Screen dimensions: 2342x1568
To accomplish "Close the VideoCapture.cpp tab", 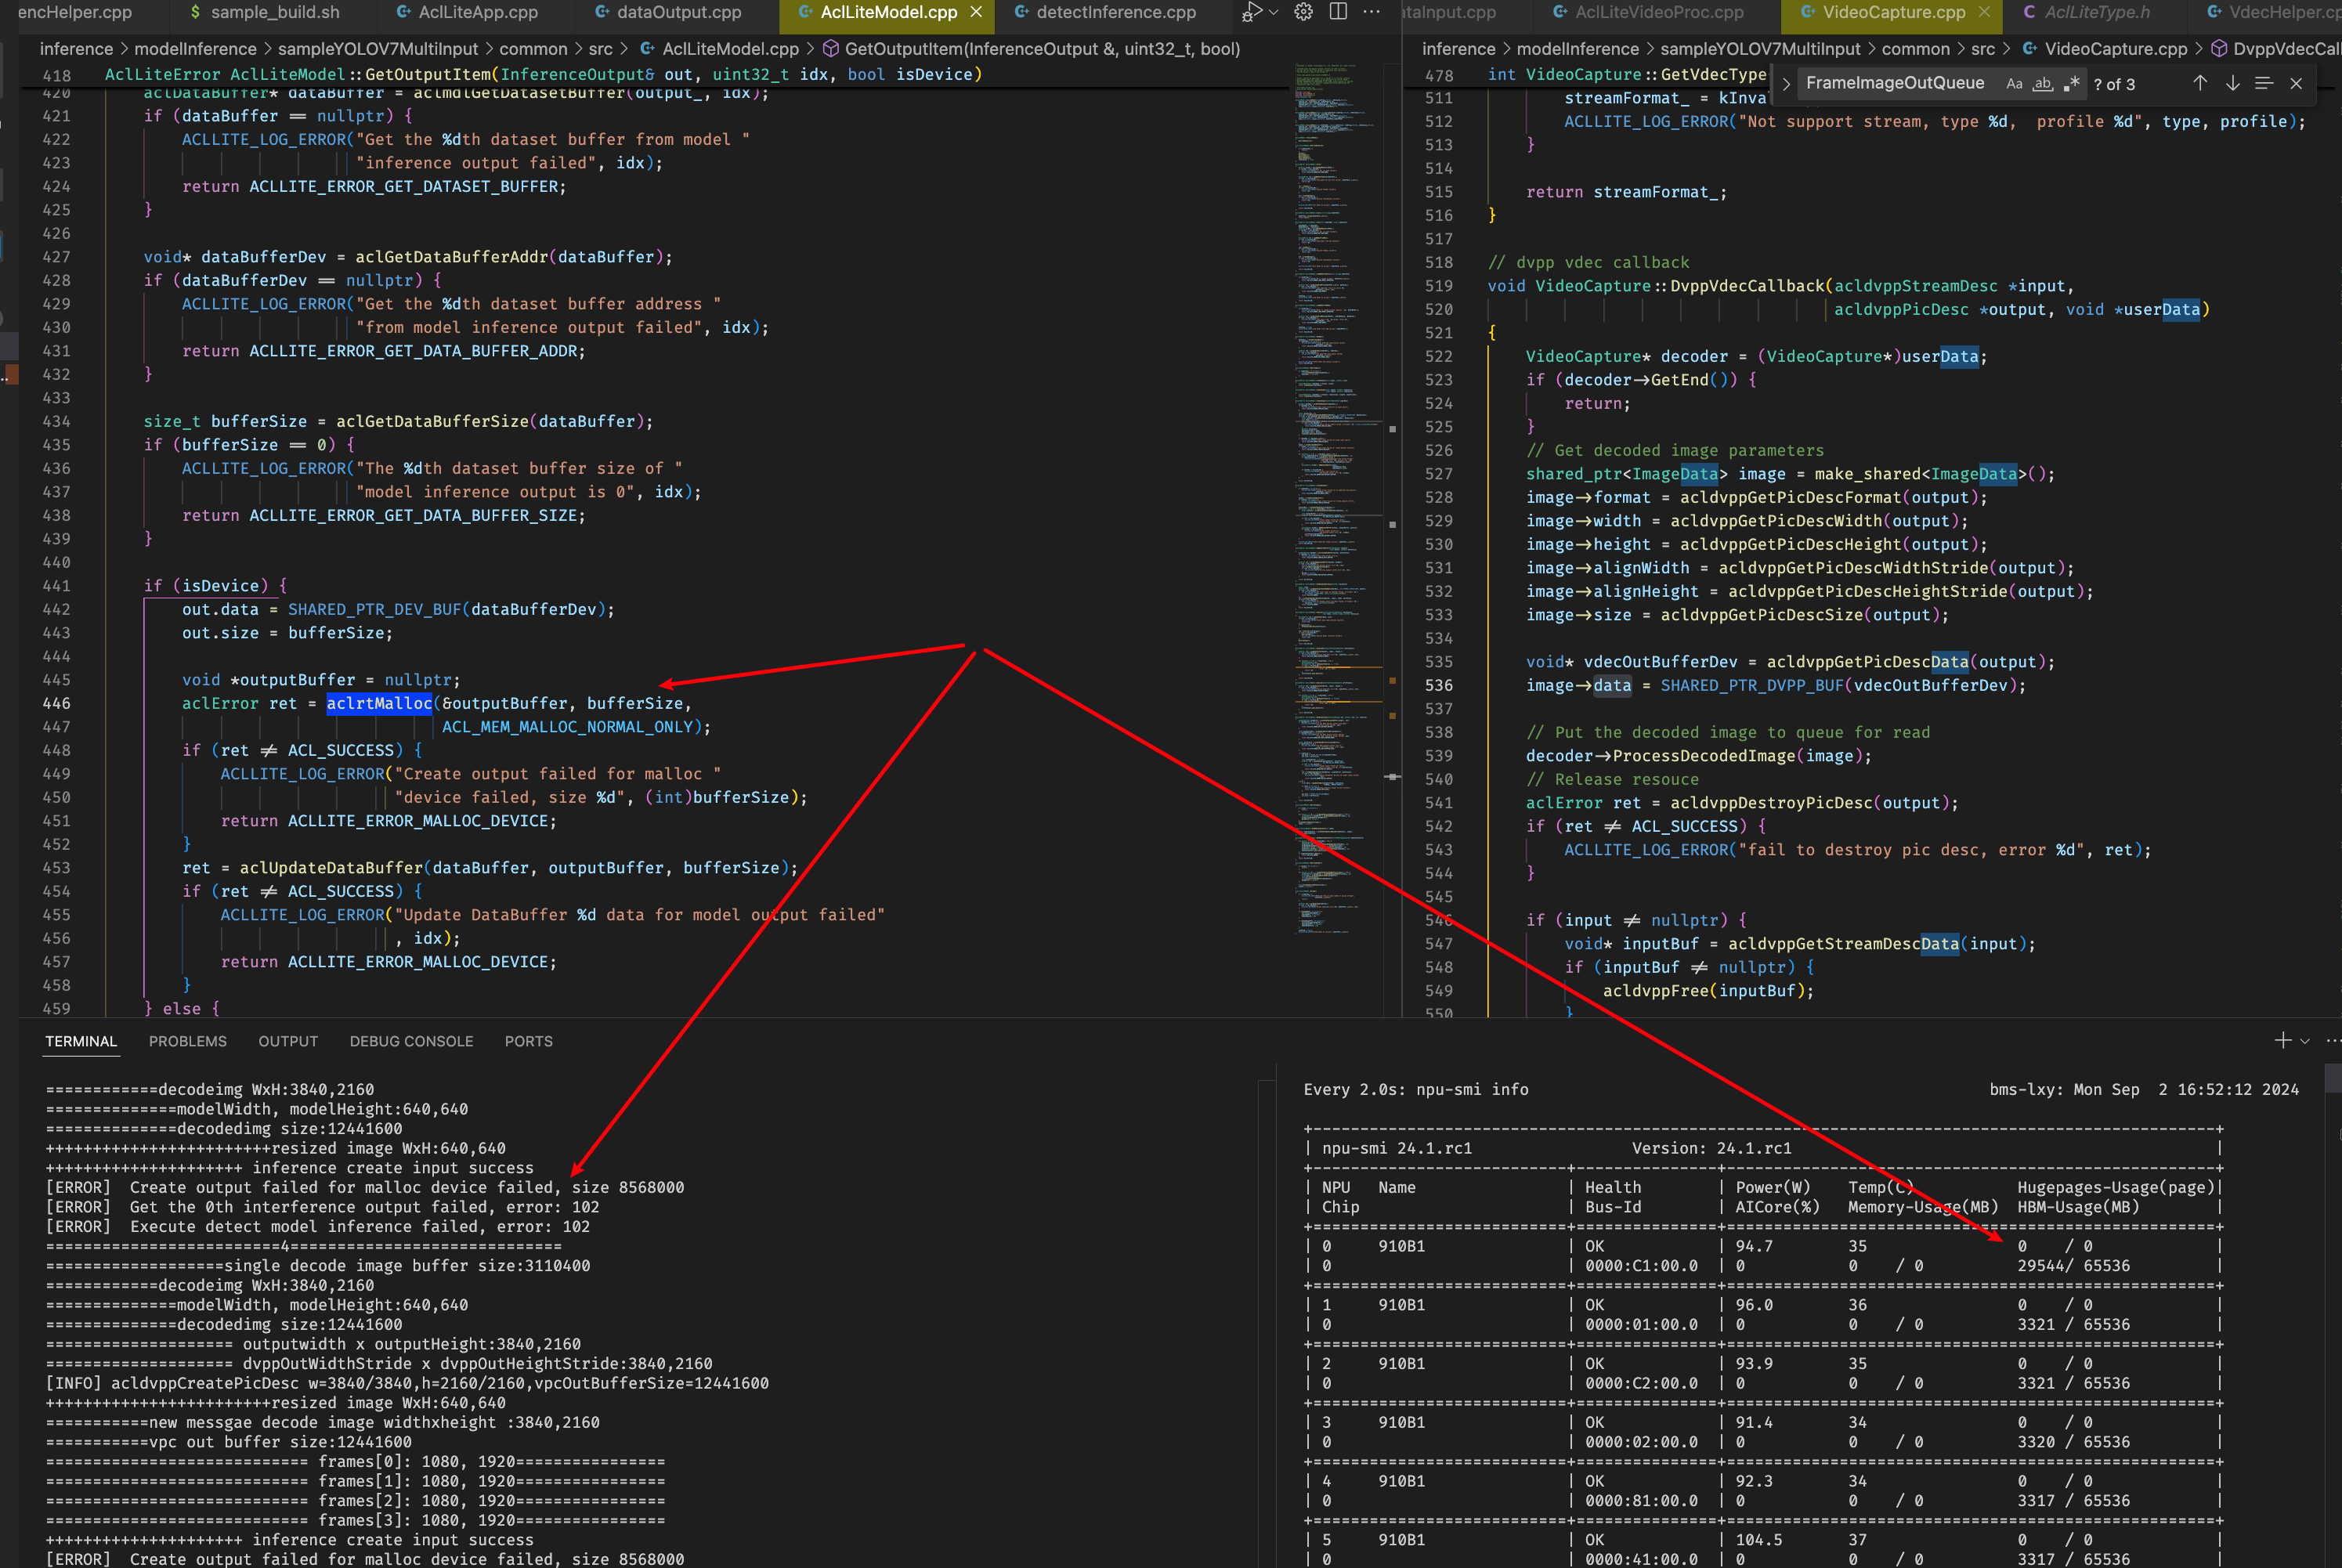I will click(x=1984, y=12).
